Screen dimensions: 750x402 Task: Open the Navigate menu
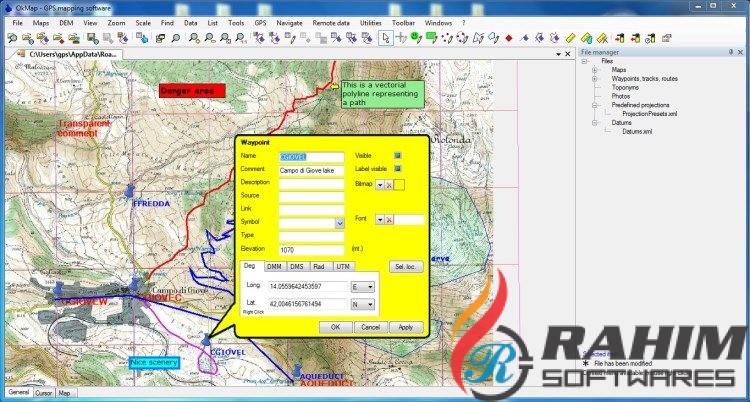click(x=289, y=23)
